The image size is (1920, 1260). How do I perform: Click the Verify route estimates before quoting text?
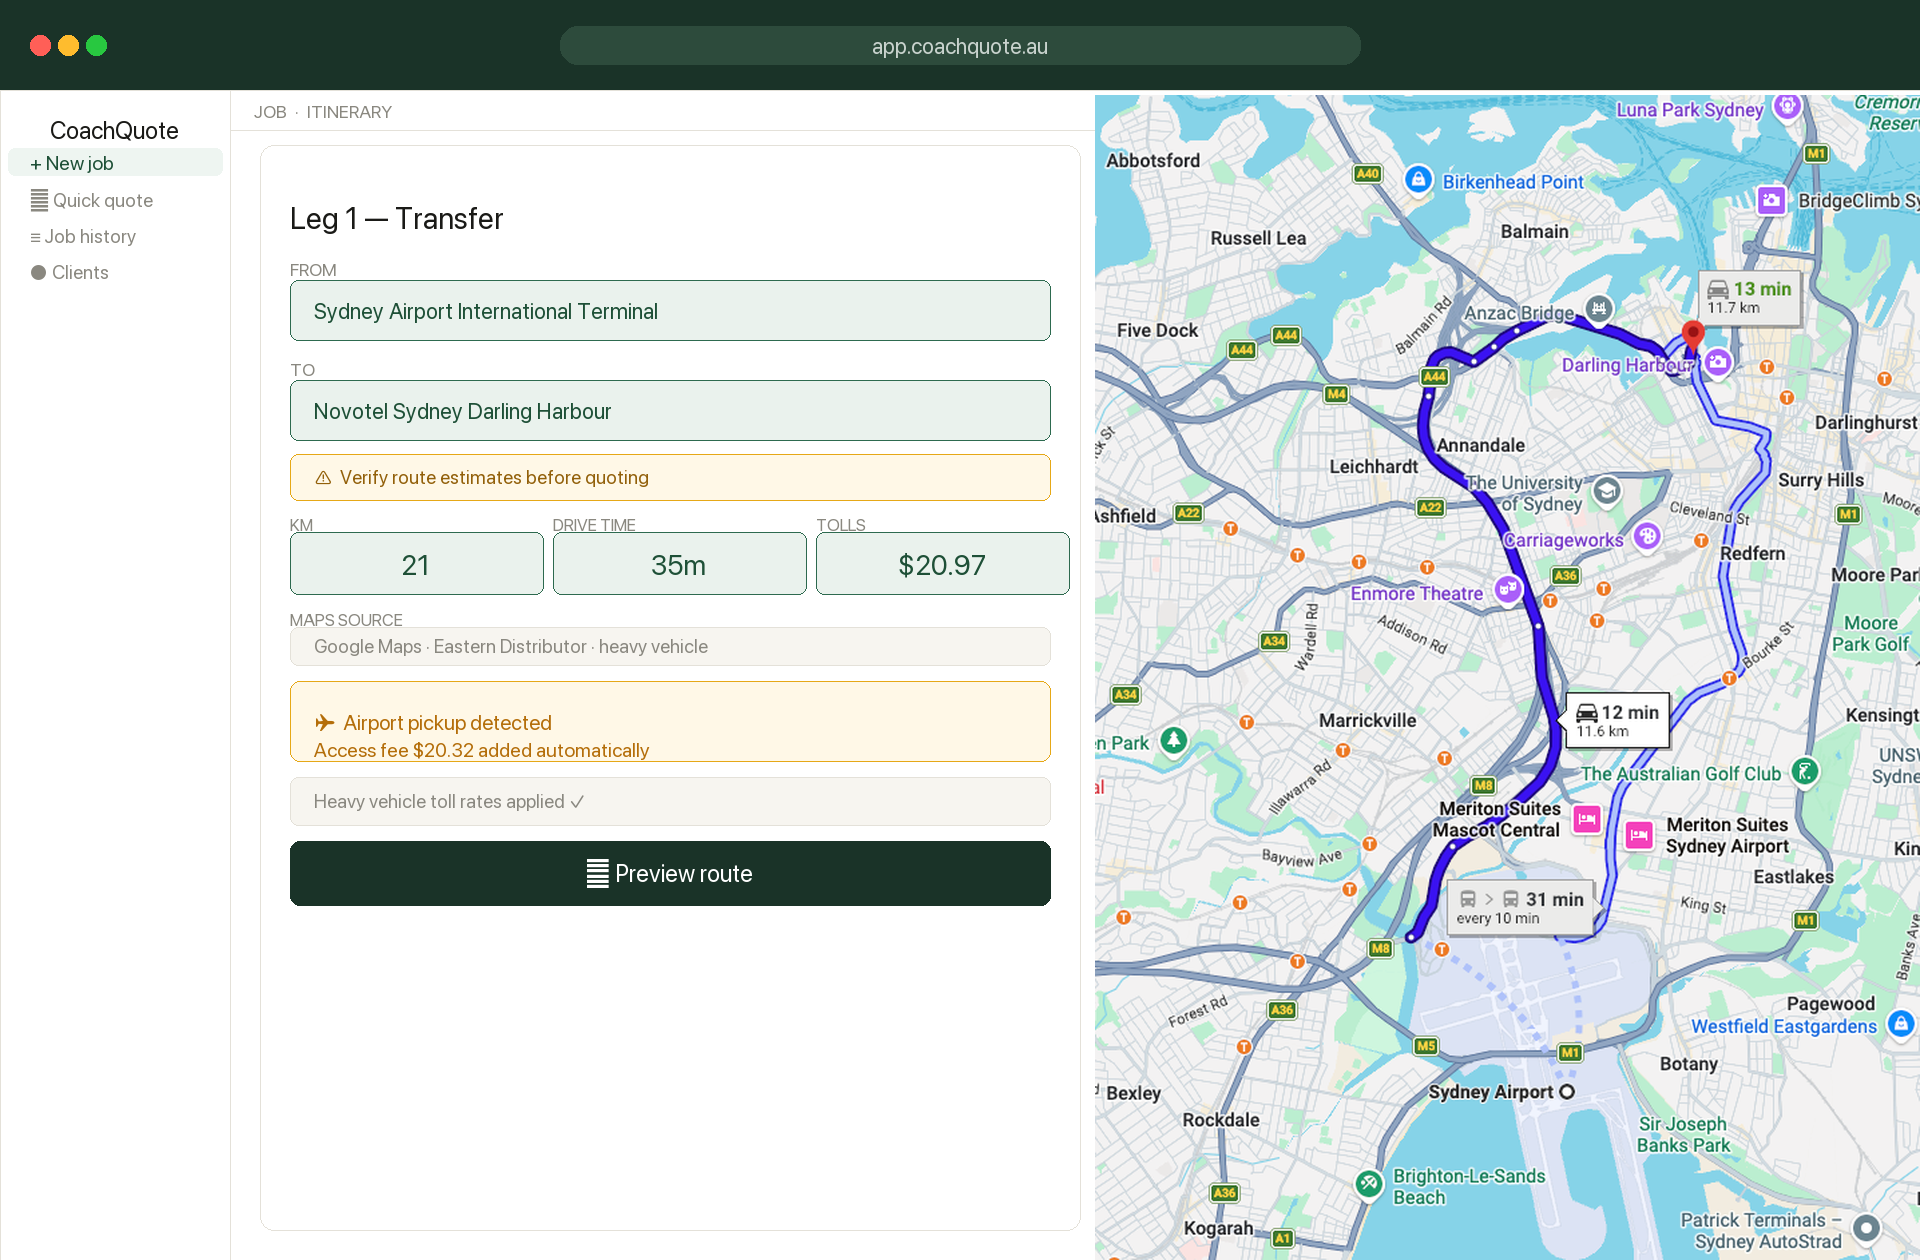point(494,478)
